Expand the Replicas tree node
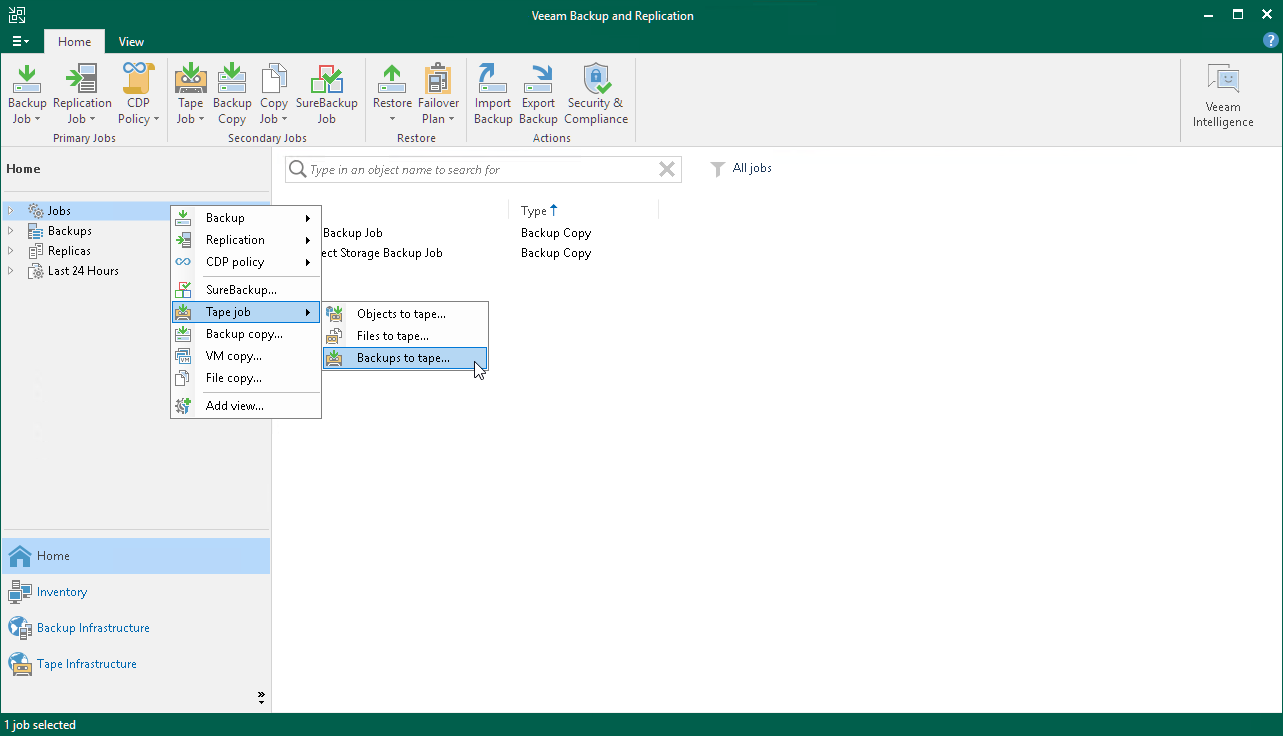 click(11, 251)
